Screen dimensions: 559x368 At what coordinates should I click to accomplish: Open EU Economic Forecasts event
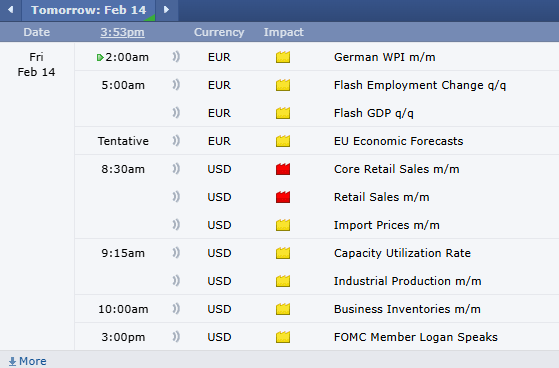coord(398,141)
